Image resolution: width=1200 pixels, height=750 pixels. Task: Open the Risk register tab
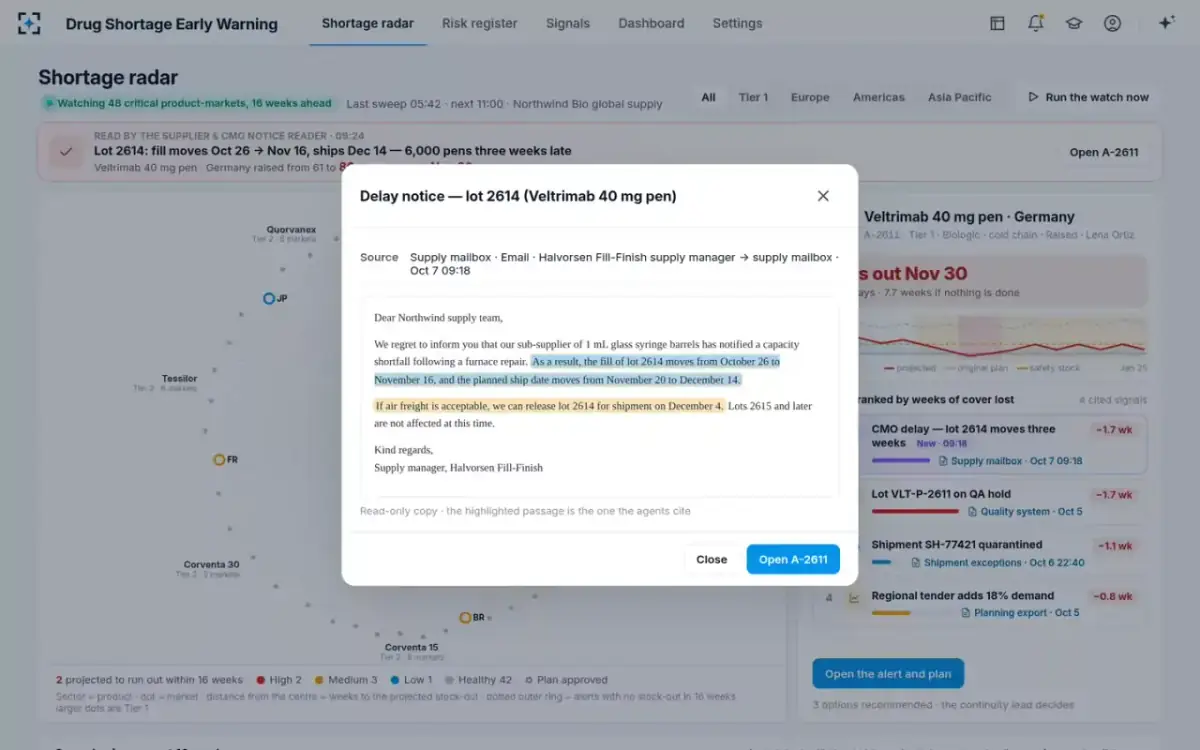[480, 23]
